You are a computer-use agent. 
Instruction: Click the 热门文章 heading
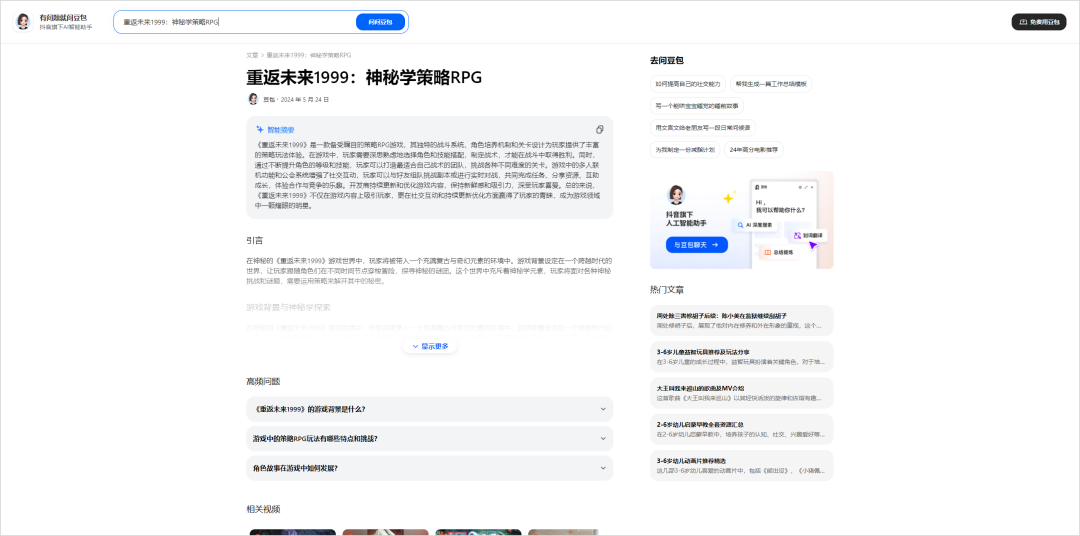667,289
